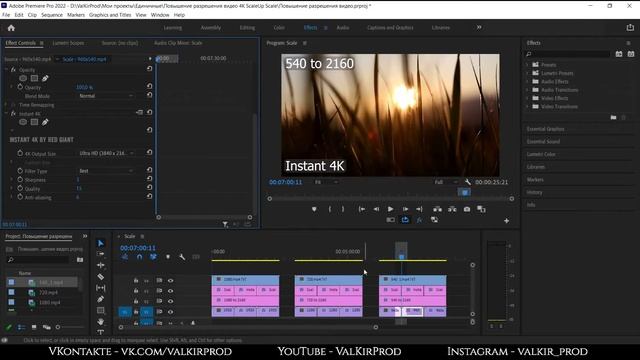Viewport: 640px width, 360px height.
Task: Open Button Editor plus icon
Action: pyautogui.click(x=506, y=221)
